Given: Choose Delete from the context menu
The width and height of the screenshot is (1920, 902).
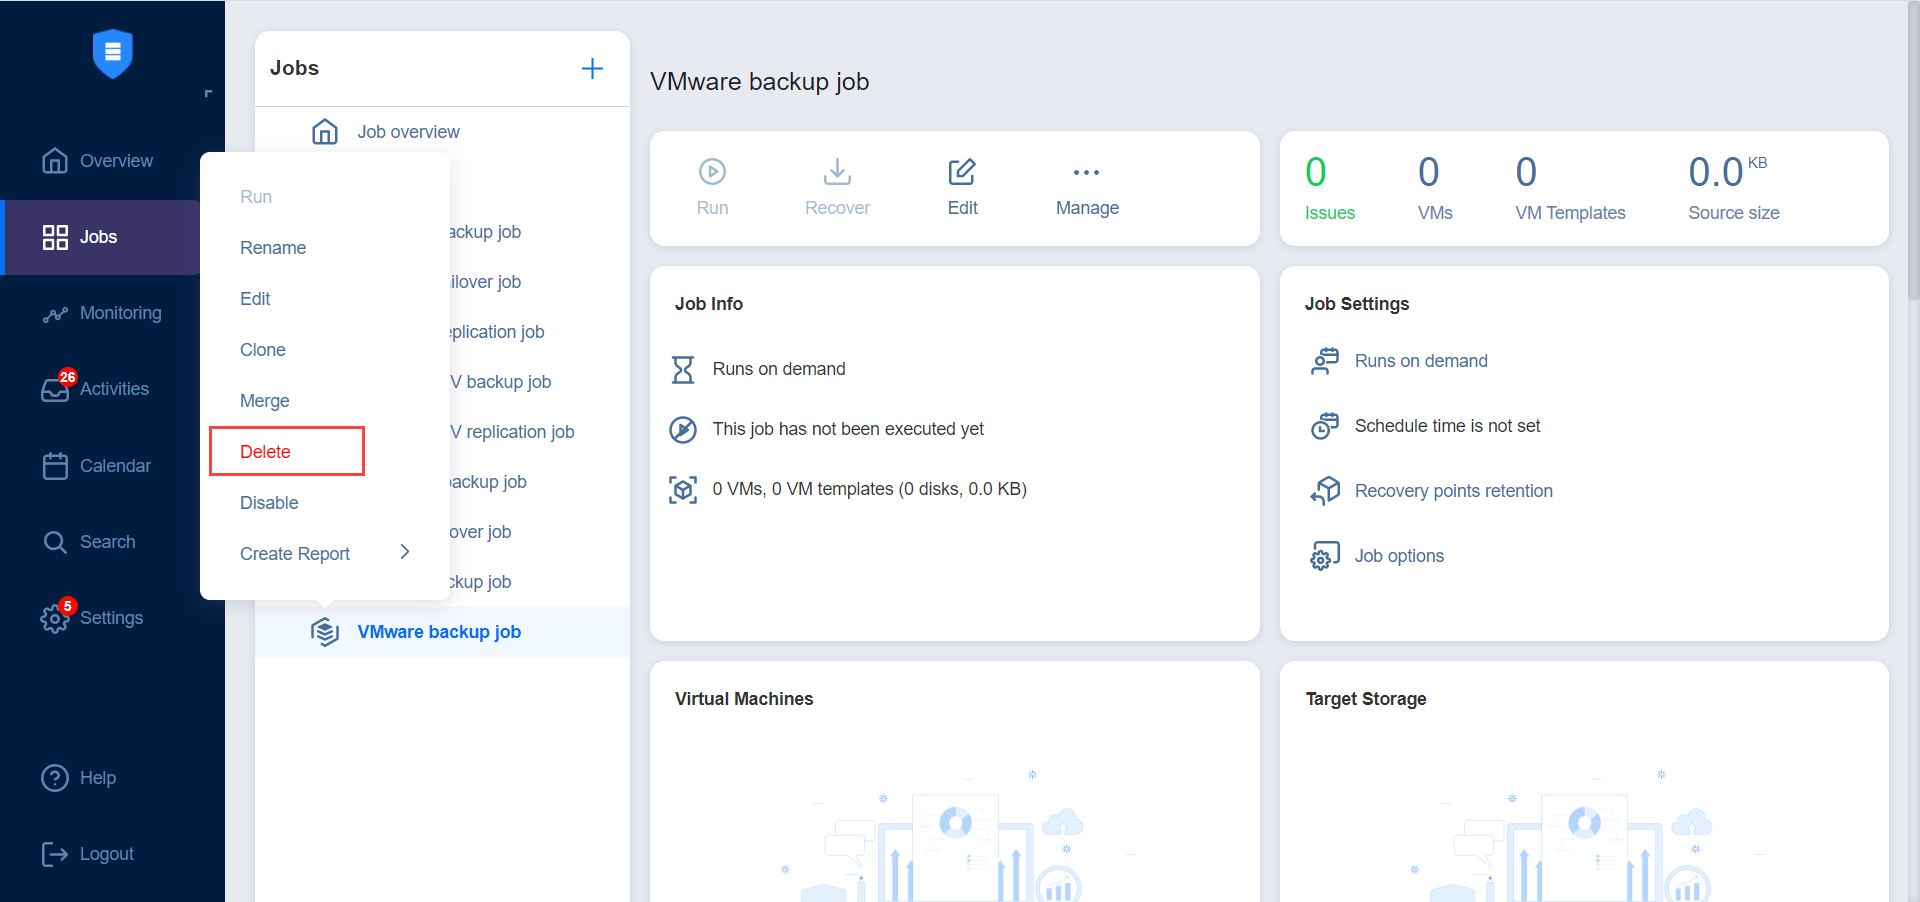Looking at the screenshot, I should coord(266,452).
